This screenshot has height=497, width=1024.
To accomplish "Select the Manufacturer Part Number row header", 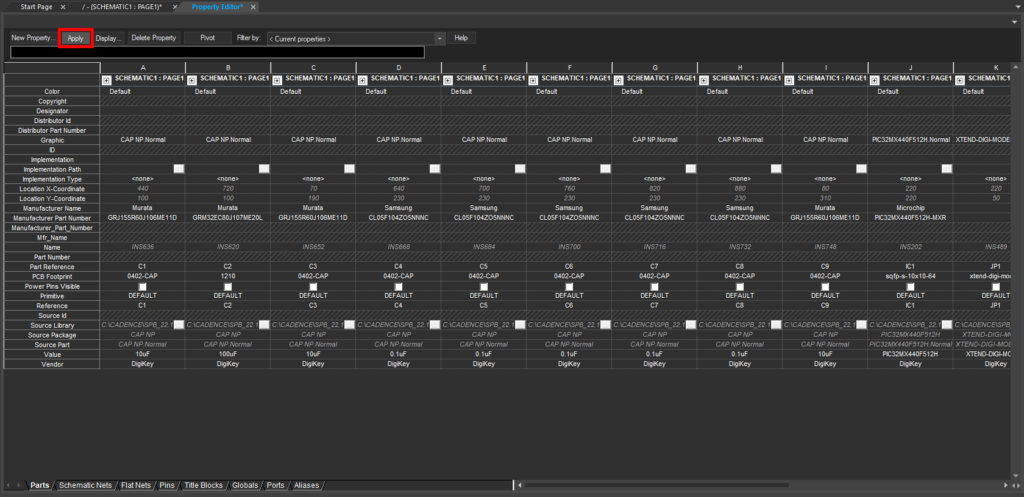I will 52,217.
